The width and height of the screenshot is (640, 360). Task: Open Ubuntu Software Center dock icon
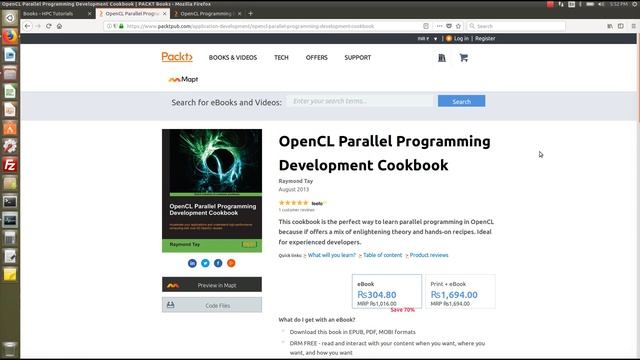10,128
